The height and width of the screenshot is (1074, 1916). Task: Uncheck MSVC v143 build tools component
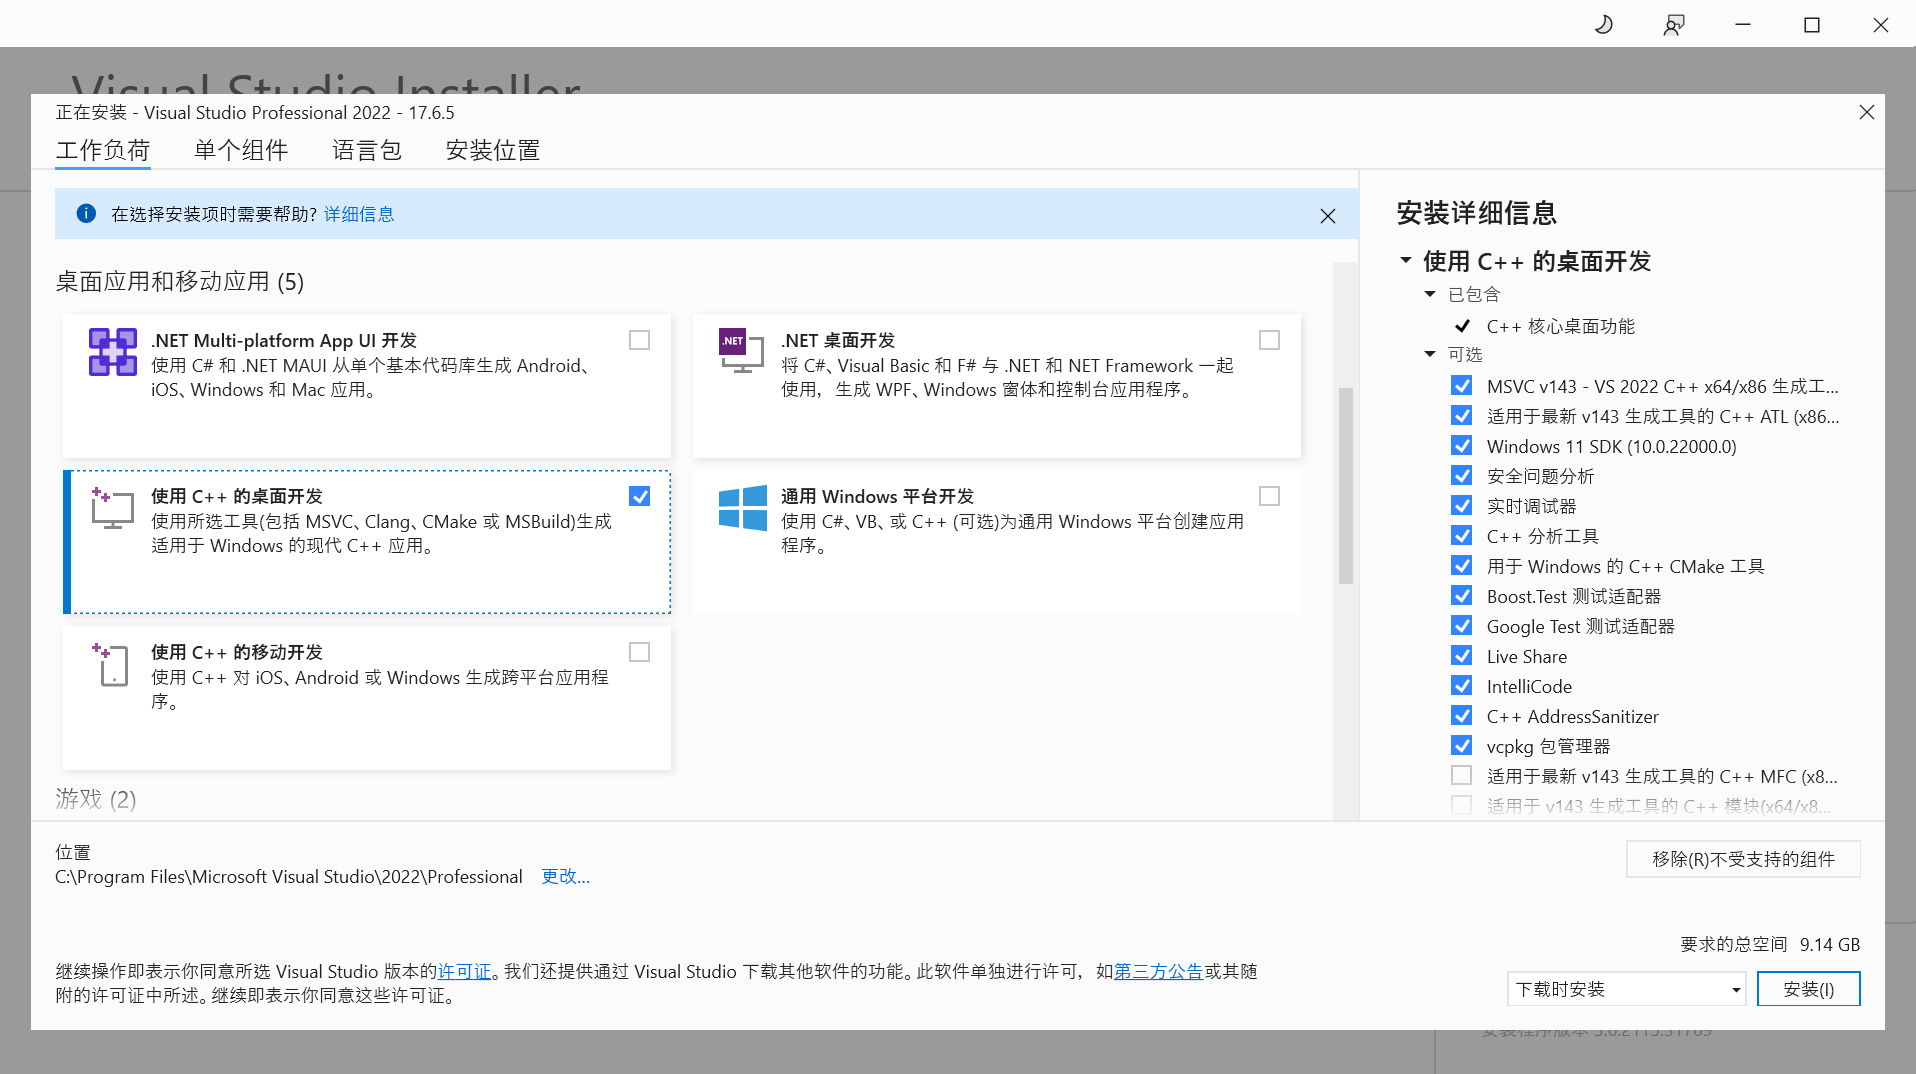pos(1461,385)
